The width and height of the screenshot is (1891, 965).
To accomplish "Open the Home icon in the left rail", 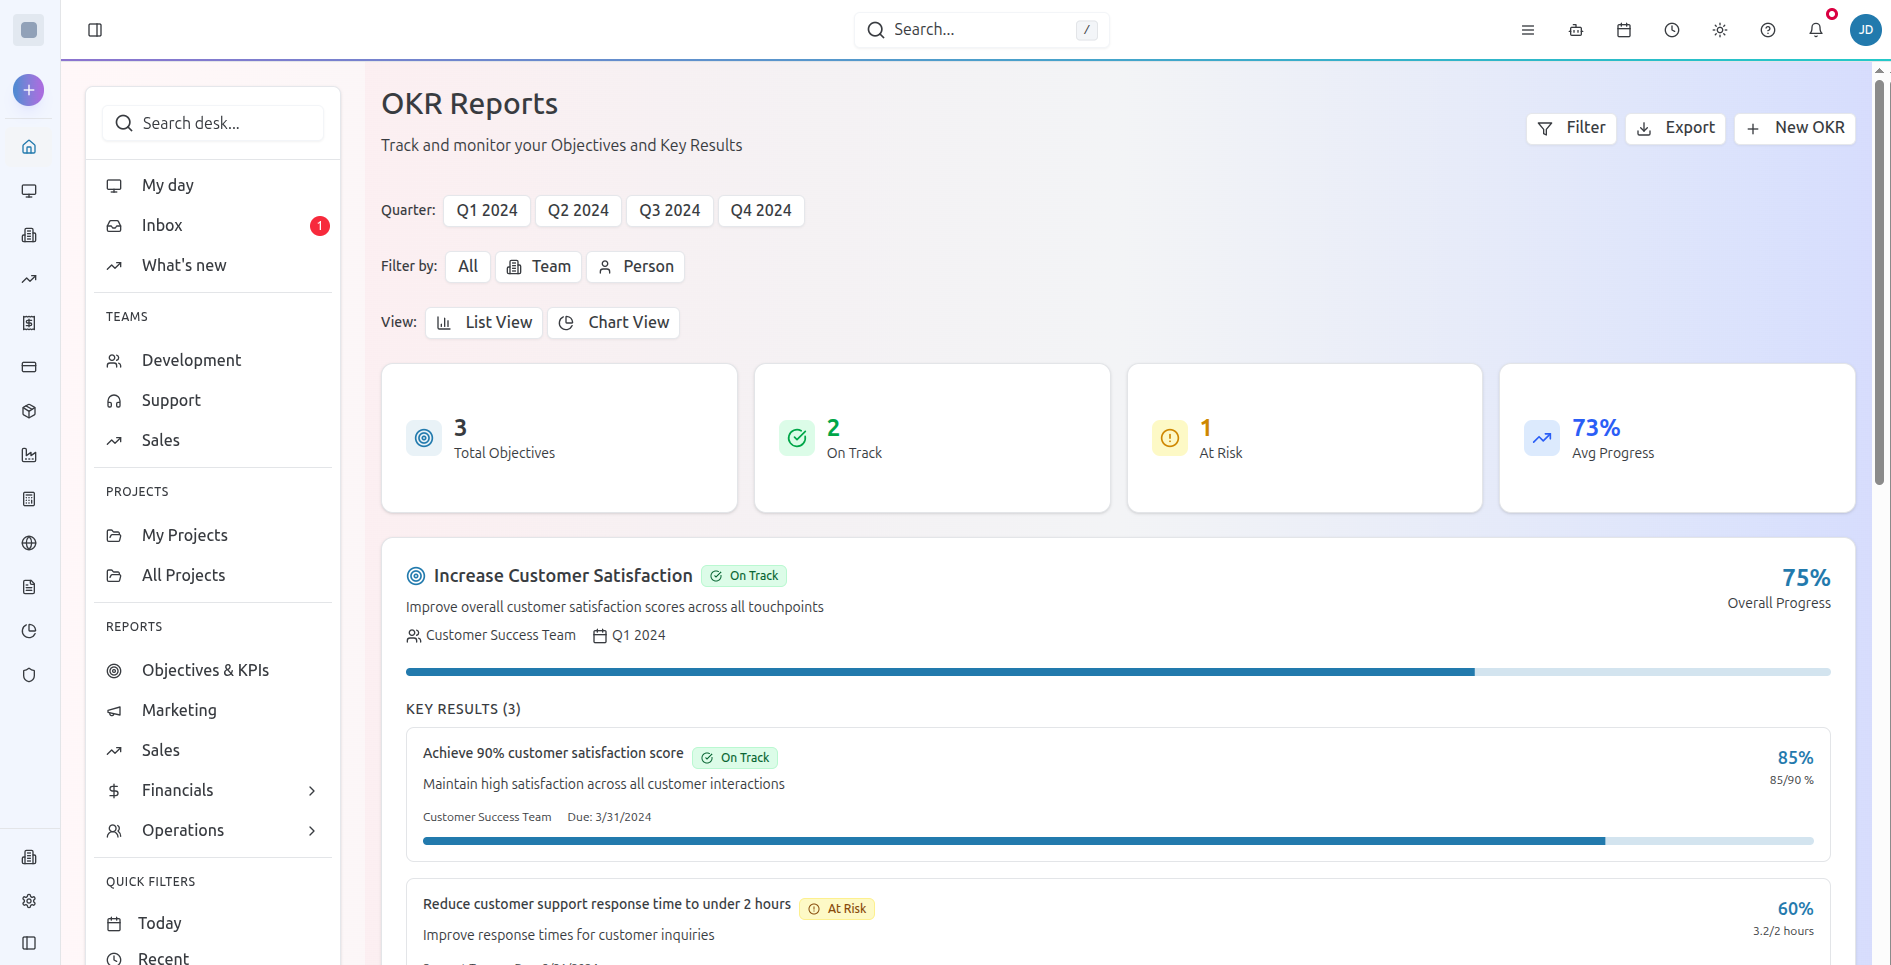I will 29,146.
